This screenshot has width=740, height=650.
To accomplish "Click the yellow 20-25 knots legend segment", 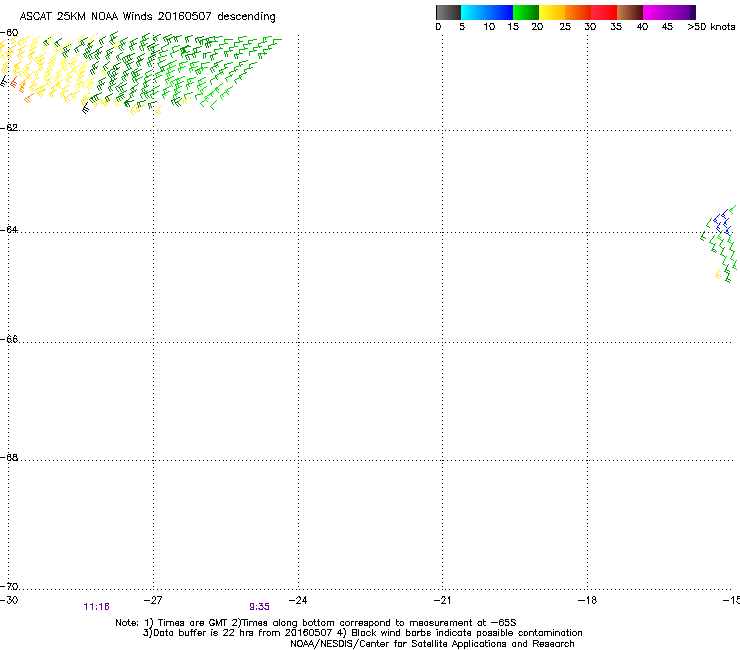I will [552, 12].
